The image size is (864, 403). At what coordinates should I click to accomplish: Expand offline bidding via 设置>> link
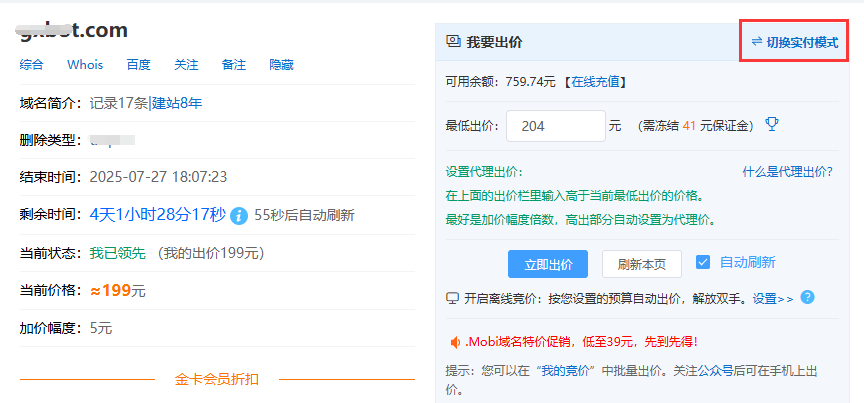[x=772, y=298]
